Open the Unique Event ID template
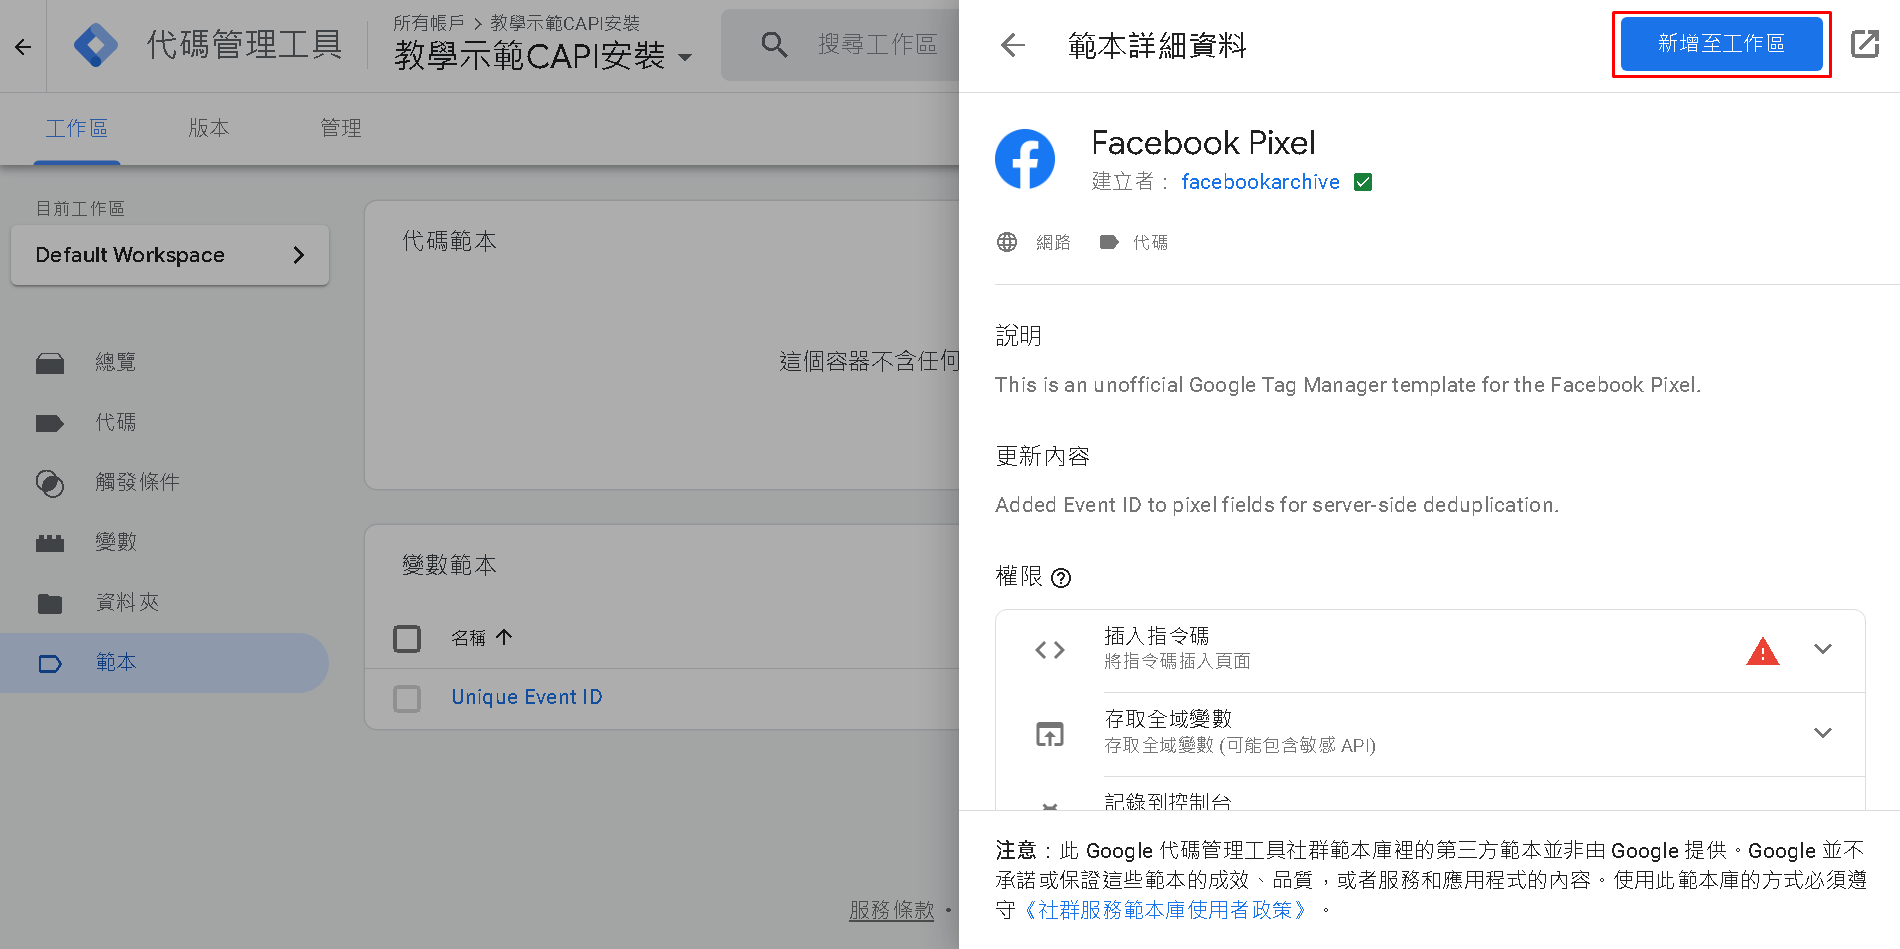The width and height of the screenshot is (1900, 949). [x=527, y=697]
